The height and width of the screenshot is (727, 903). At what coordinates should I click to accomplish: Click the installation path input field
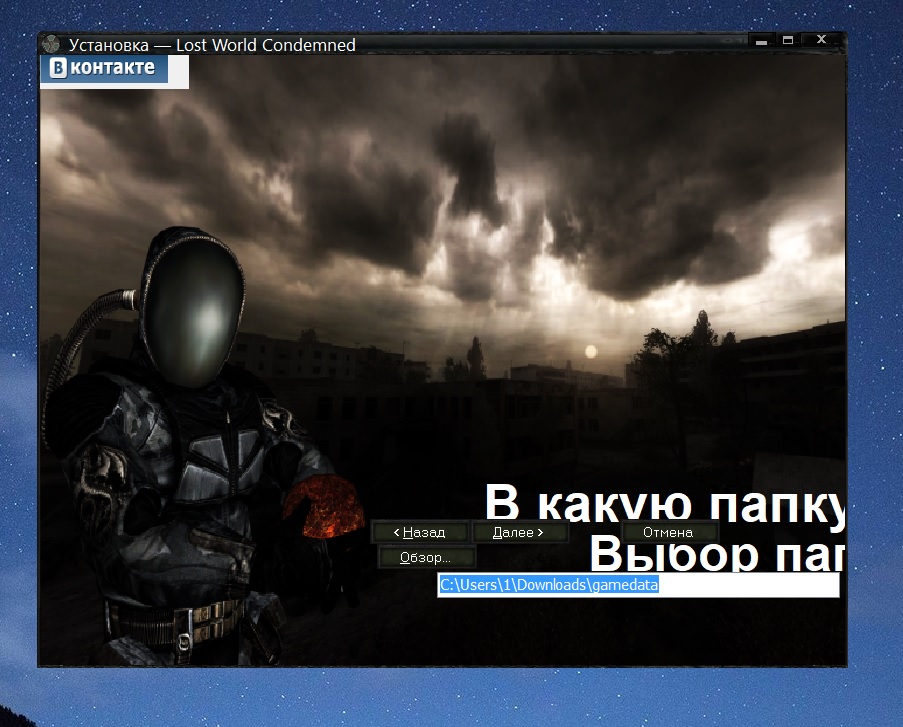(x=638, y=585)
